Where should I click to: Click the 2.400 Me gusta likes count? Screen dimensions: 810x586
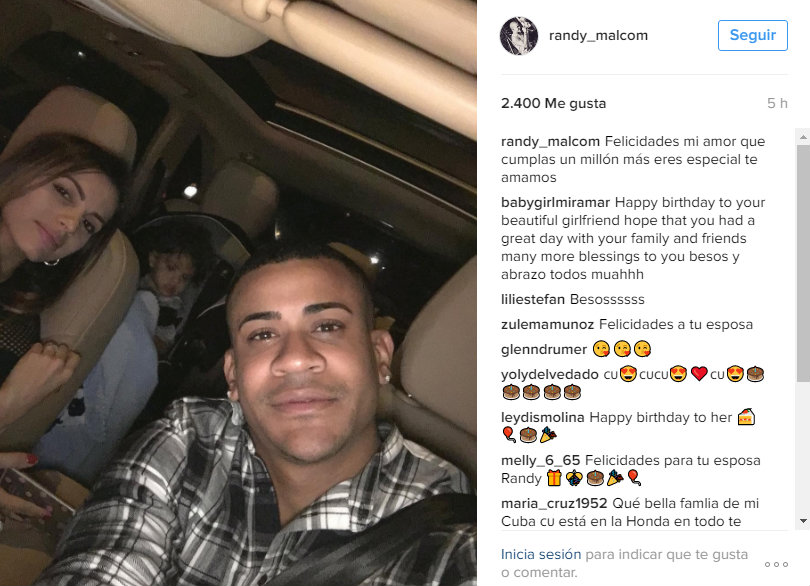pos(553,103)
